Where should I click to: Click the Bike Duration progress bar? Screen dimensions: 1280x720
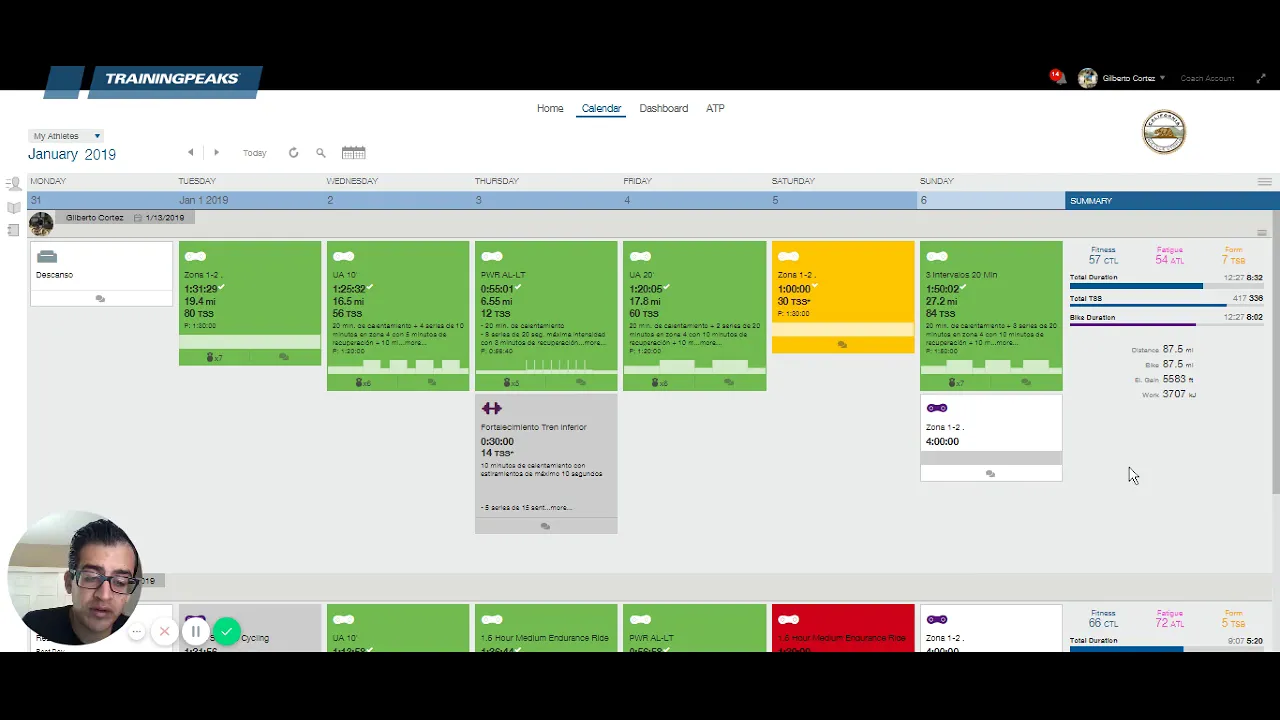[1166, 325]
